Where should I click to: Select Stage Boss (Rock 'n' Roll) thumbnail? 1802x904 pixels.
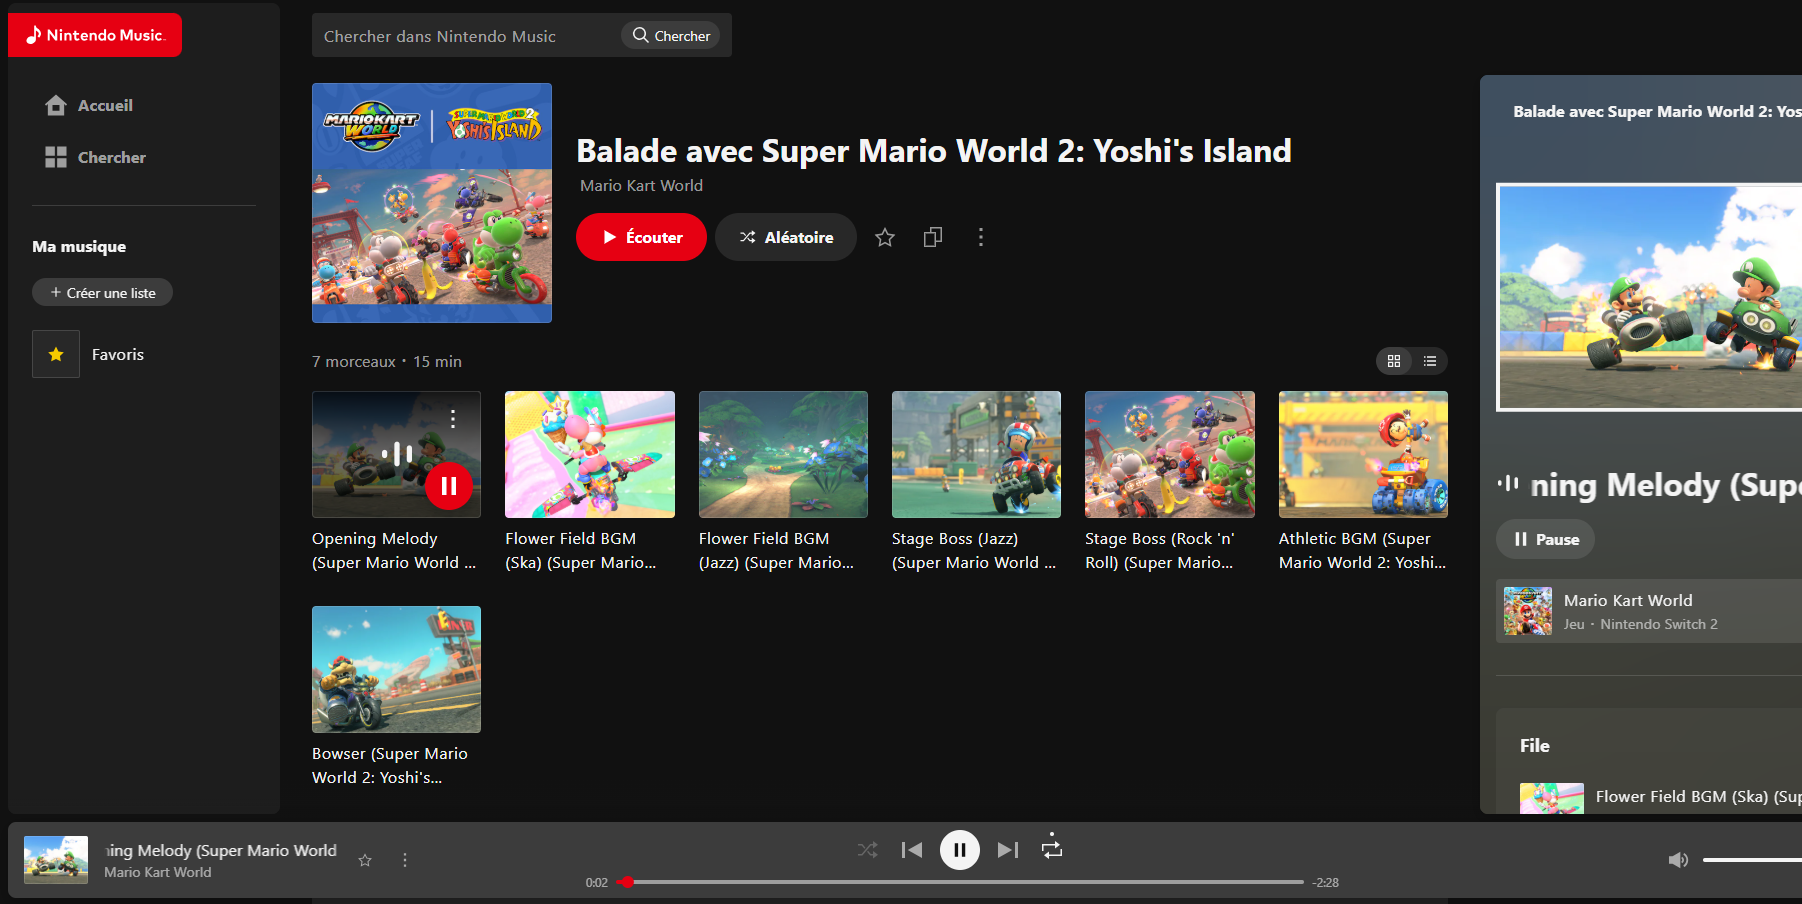(1170, 454)
